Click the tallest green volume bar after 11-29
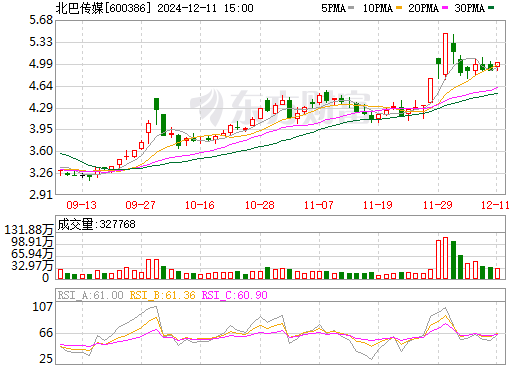 [x=453, y=260]
